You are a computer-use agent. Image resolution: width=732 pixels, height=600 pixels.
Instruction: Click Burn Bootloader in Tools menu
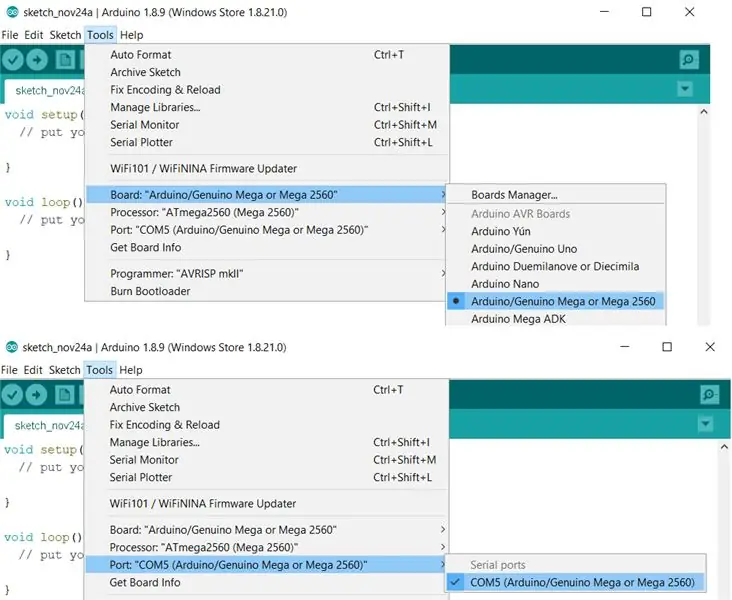(x=267, y=291)
